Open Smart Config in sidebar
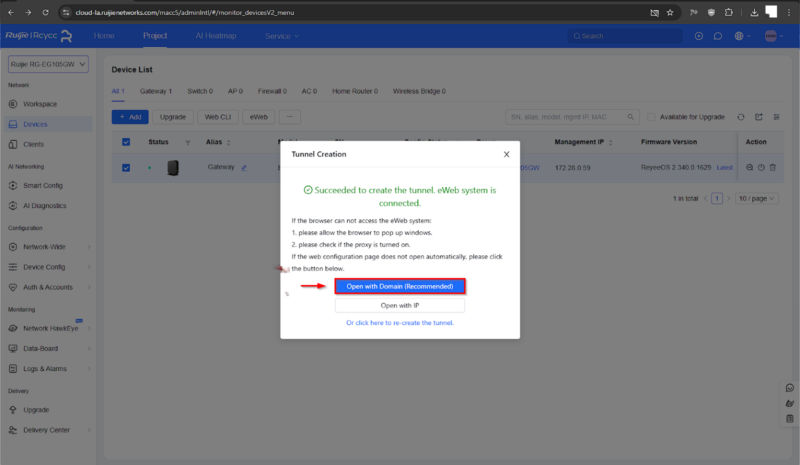Image resolution: width=800 pixels, height=465 pixels. click(x=43, y=185)
